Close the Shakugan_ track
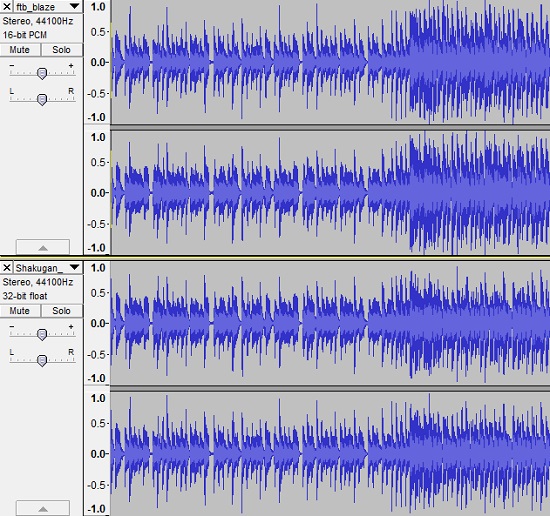 click(x=6, y=268)
